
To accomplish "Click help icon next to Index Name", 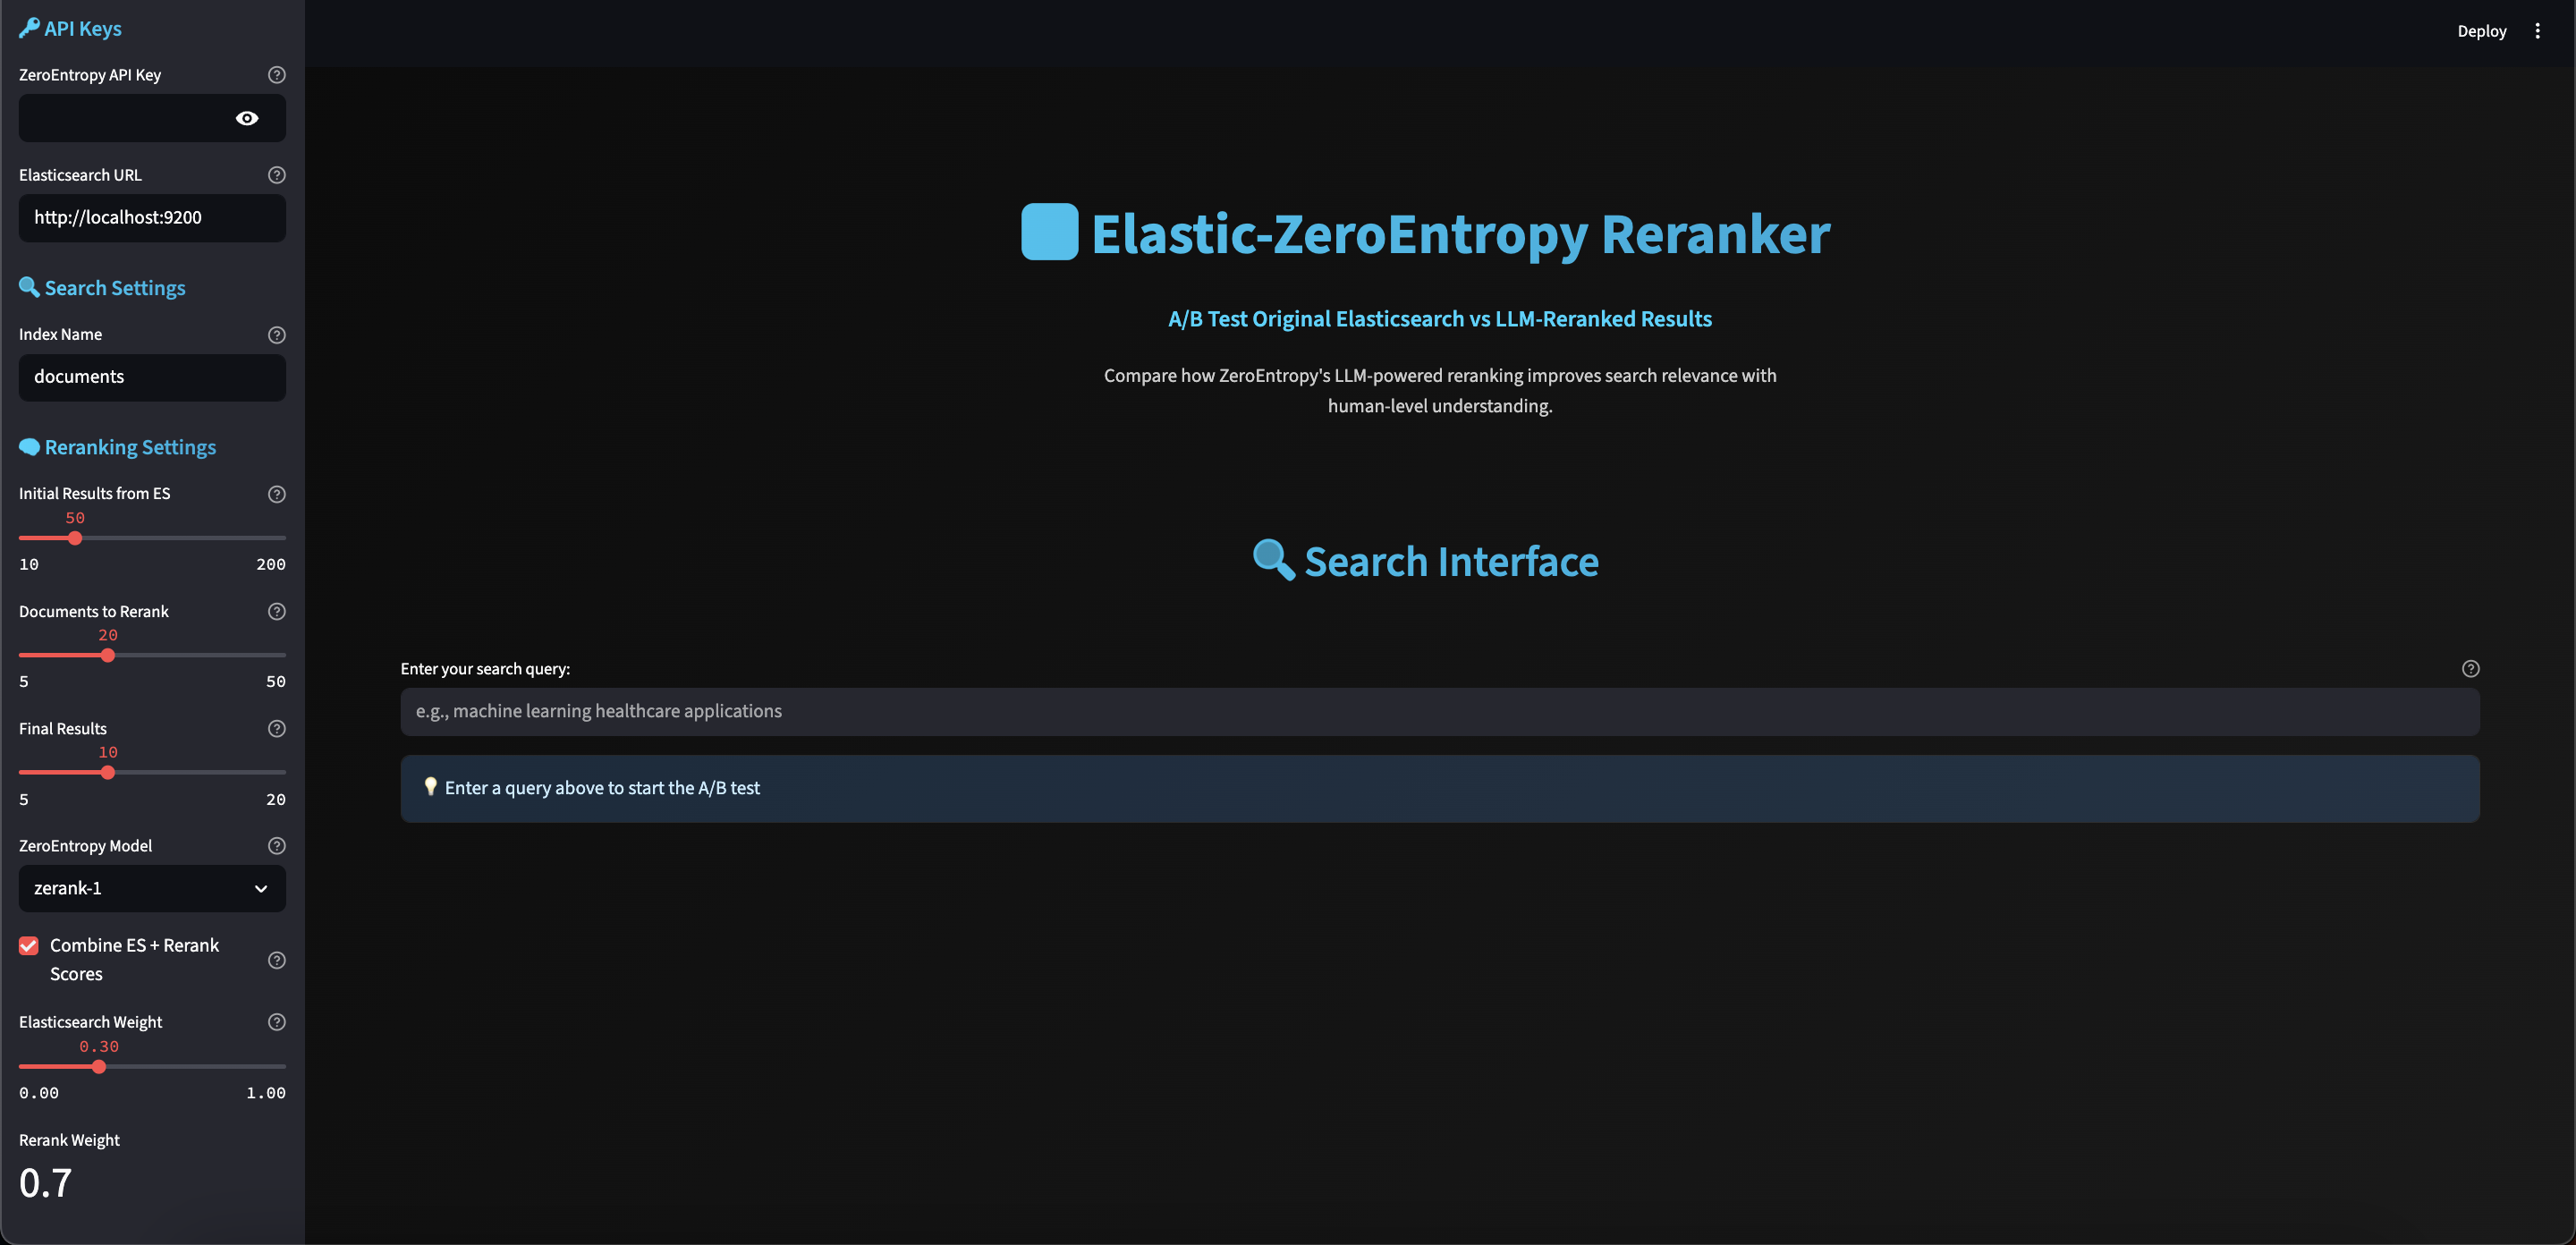I will click(277, 335).
